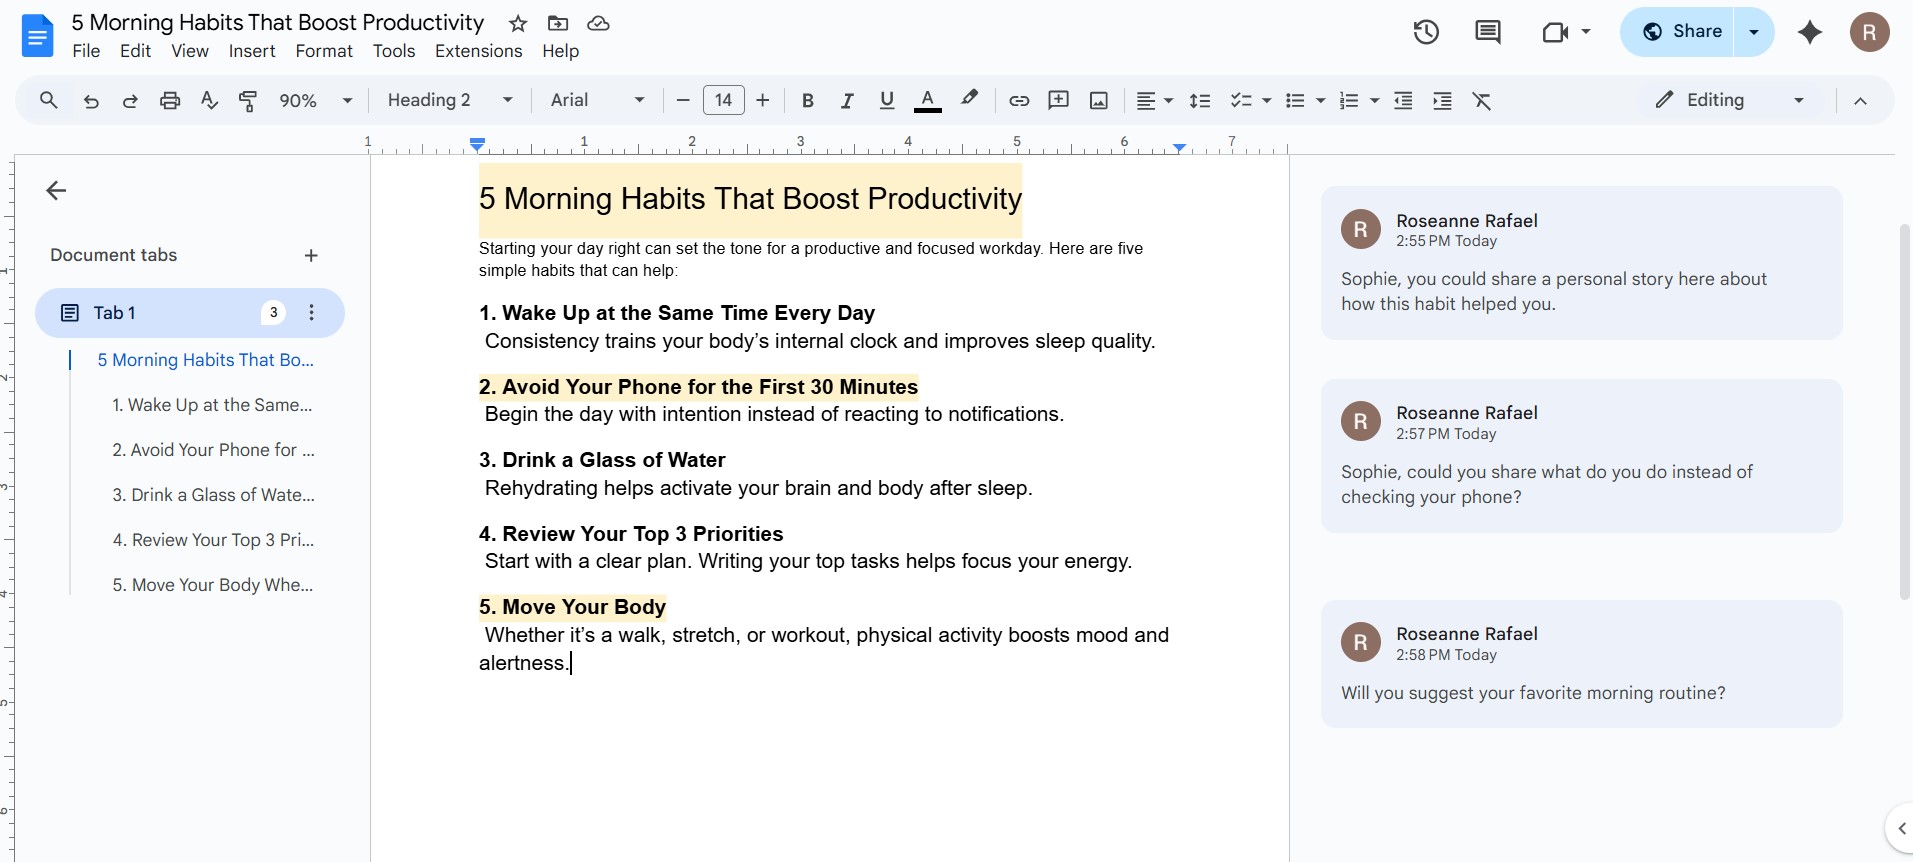This screenshot has width=1913, height=862.
Task: Select the Tab 1 document tab
Action: point(190,313)
